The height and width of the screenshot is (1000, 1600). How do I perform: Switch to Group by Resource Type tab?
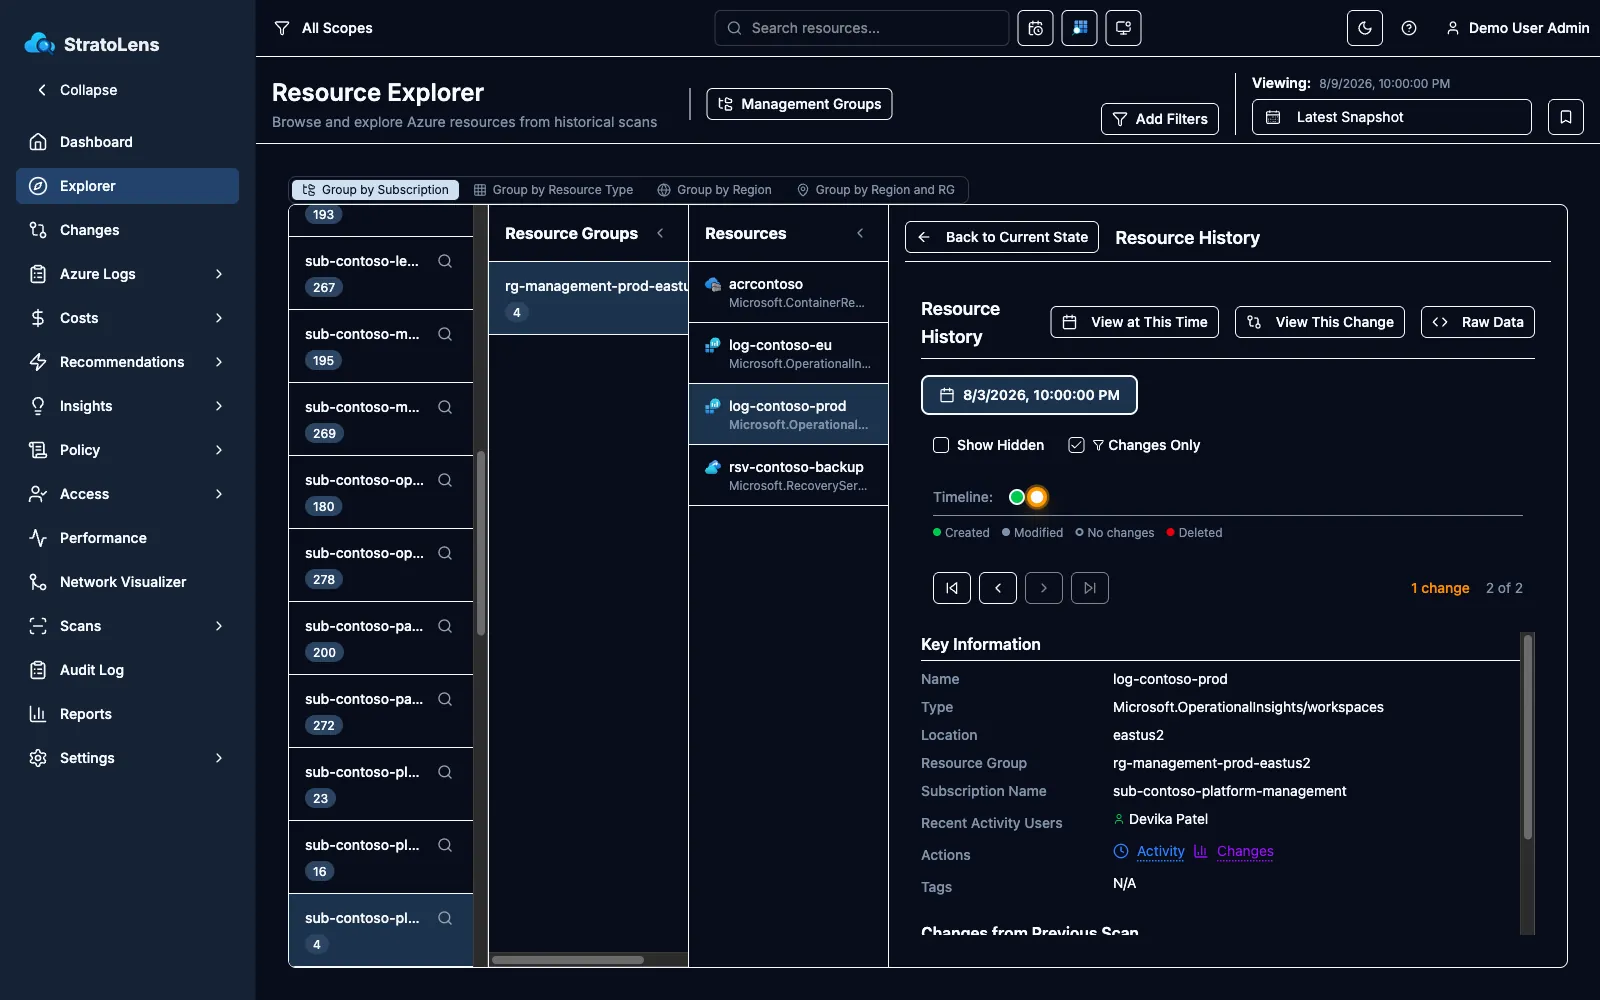tap(553, 190)
